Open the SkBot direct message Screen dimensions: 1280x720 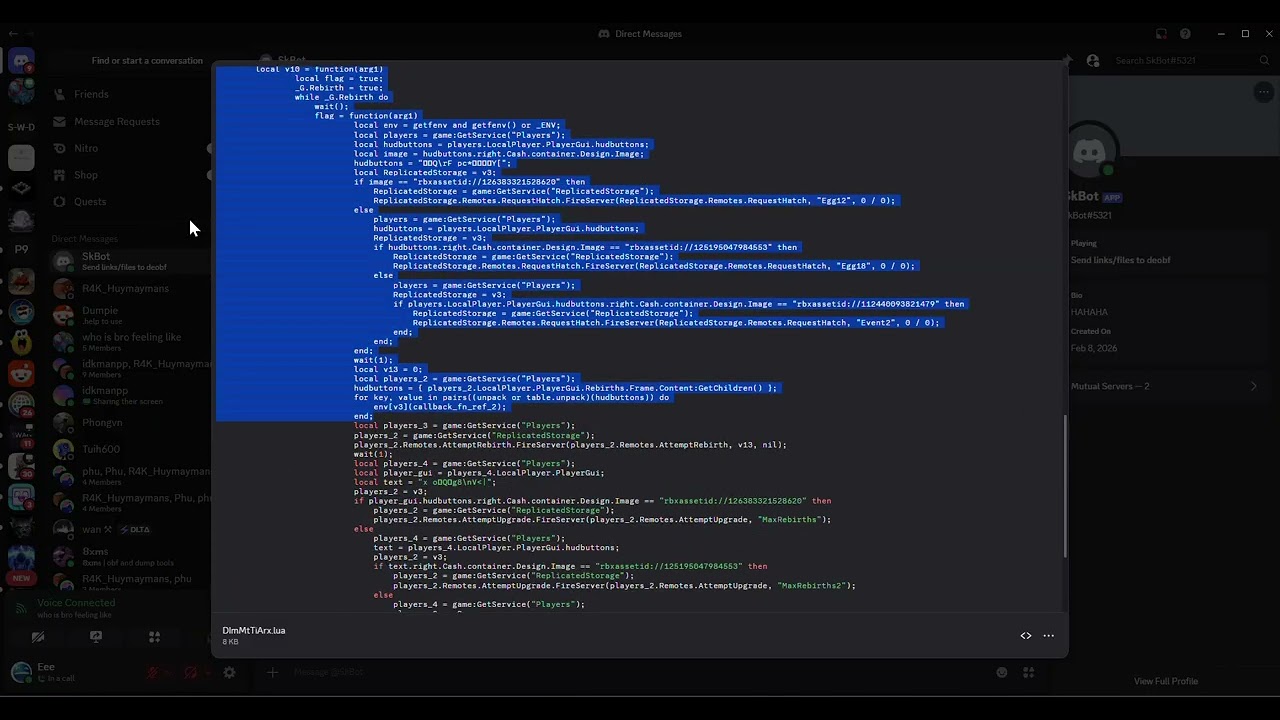[130, 261]
